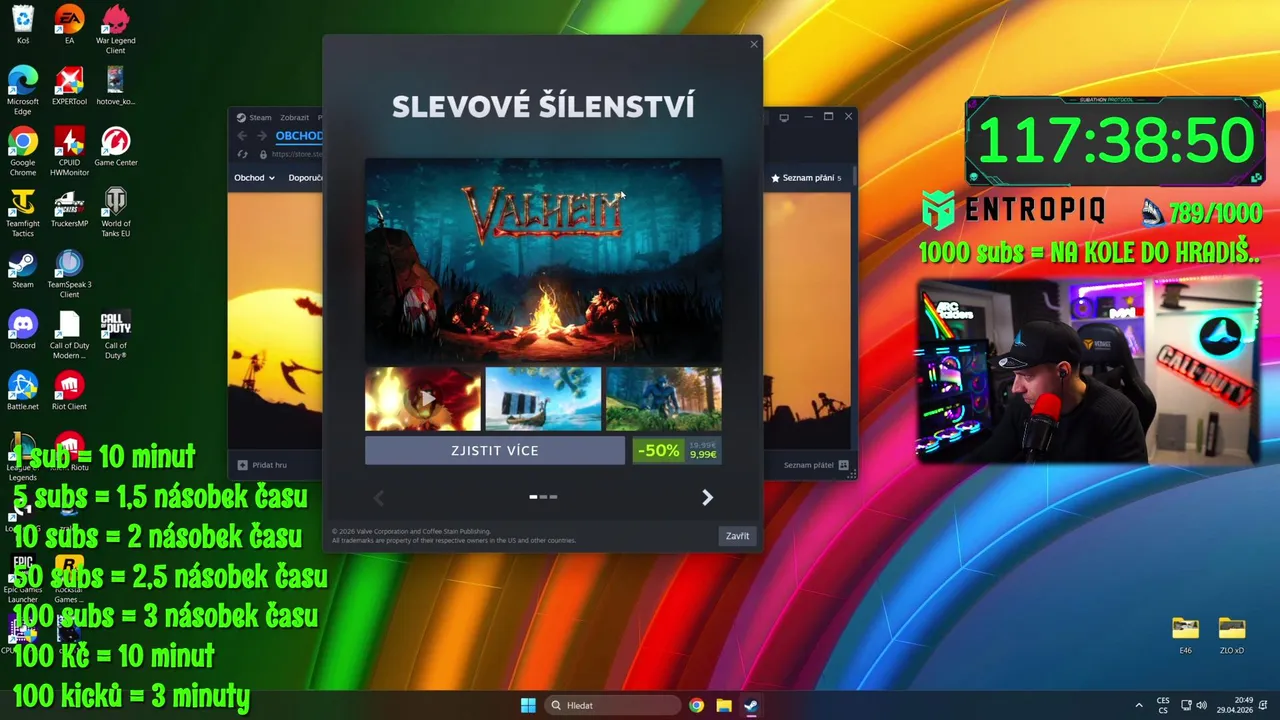This screenshot has height=720, width=1280.
Task: Open Seznam přání wishlist link
Action: 806,178
